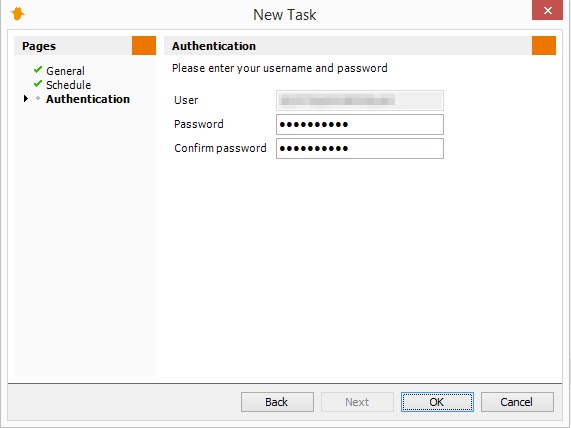Cancel the New Task dialog
This screenshot has height=428, width=571.
coord(517,402)
